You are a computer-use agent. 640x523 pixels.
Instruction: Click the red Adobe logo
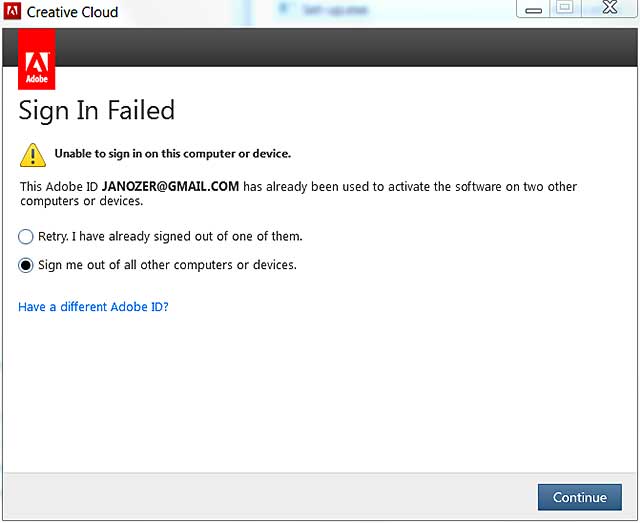(37, 60)
